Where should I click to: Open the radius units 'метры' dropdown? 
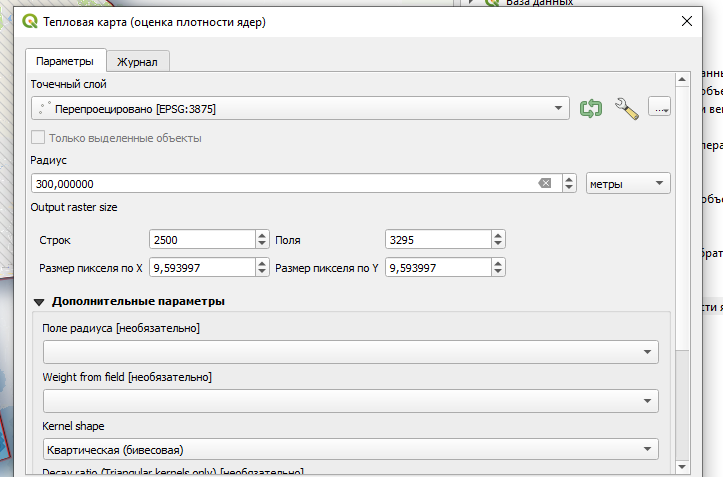click(628, 184)
